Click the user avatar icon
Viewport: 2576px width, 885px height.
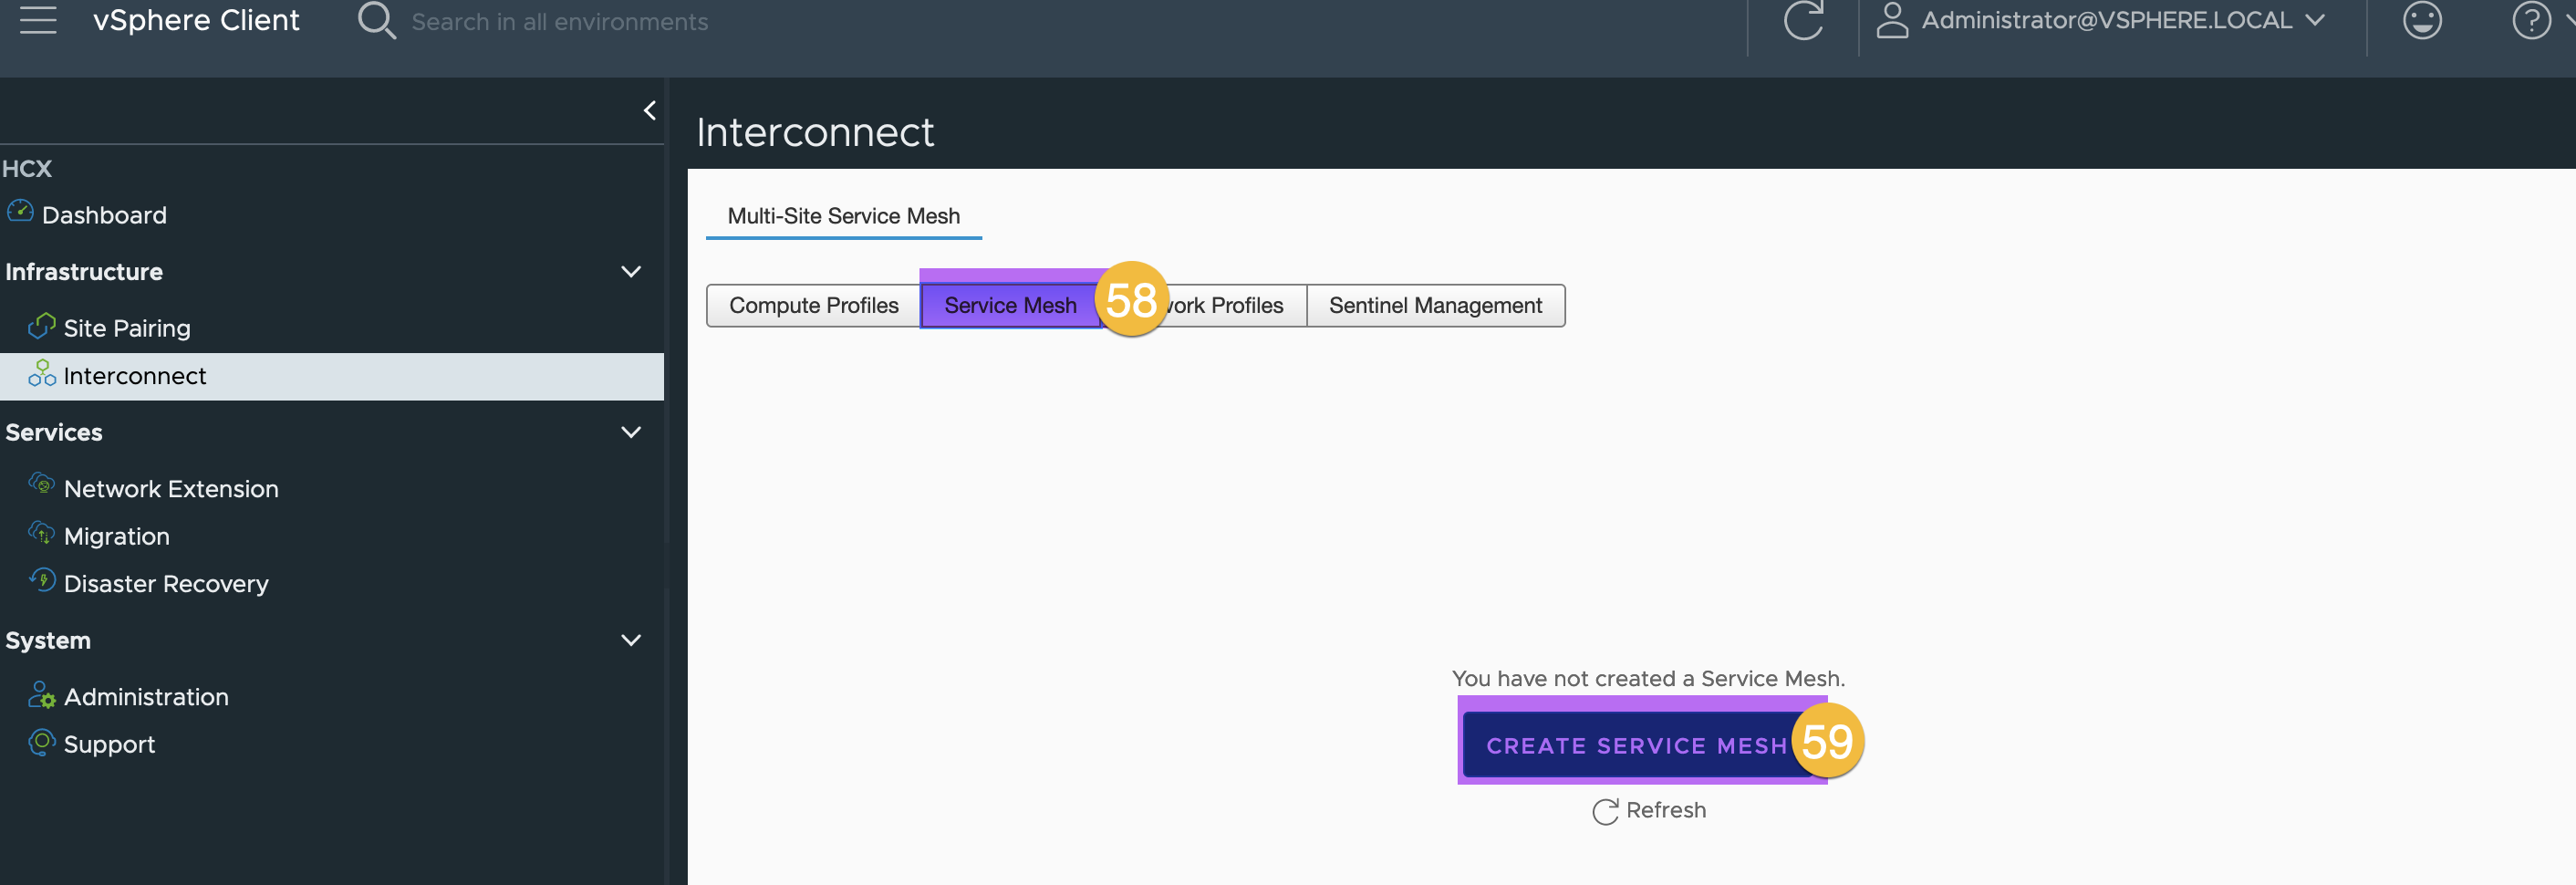pyautogui.click(x=1891, y=20)
